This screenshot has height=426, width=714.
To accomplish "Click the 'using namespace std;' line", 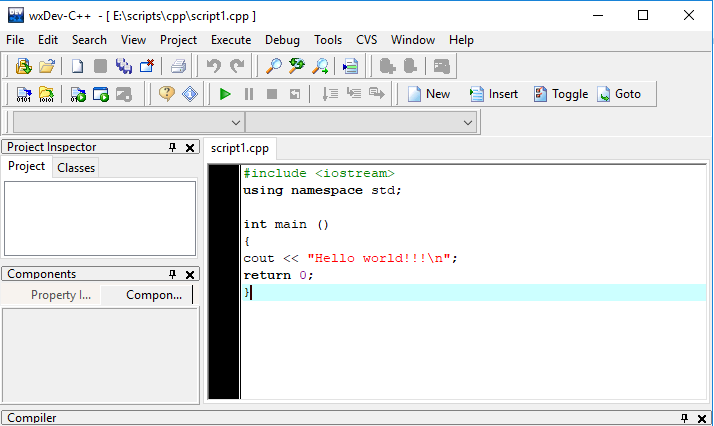I will click(x=322, y=190).
